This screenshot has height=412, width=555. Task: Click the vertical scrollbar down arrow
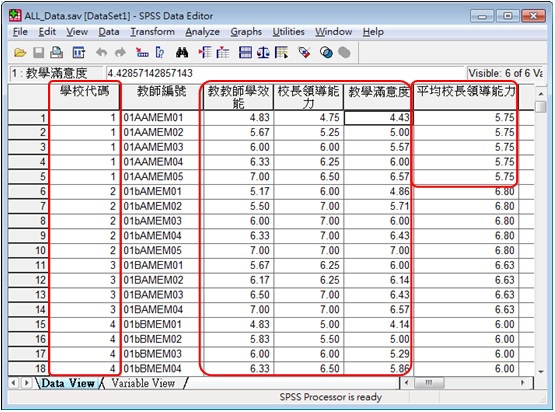click(540, 372)
